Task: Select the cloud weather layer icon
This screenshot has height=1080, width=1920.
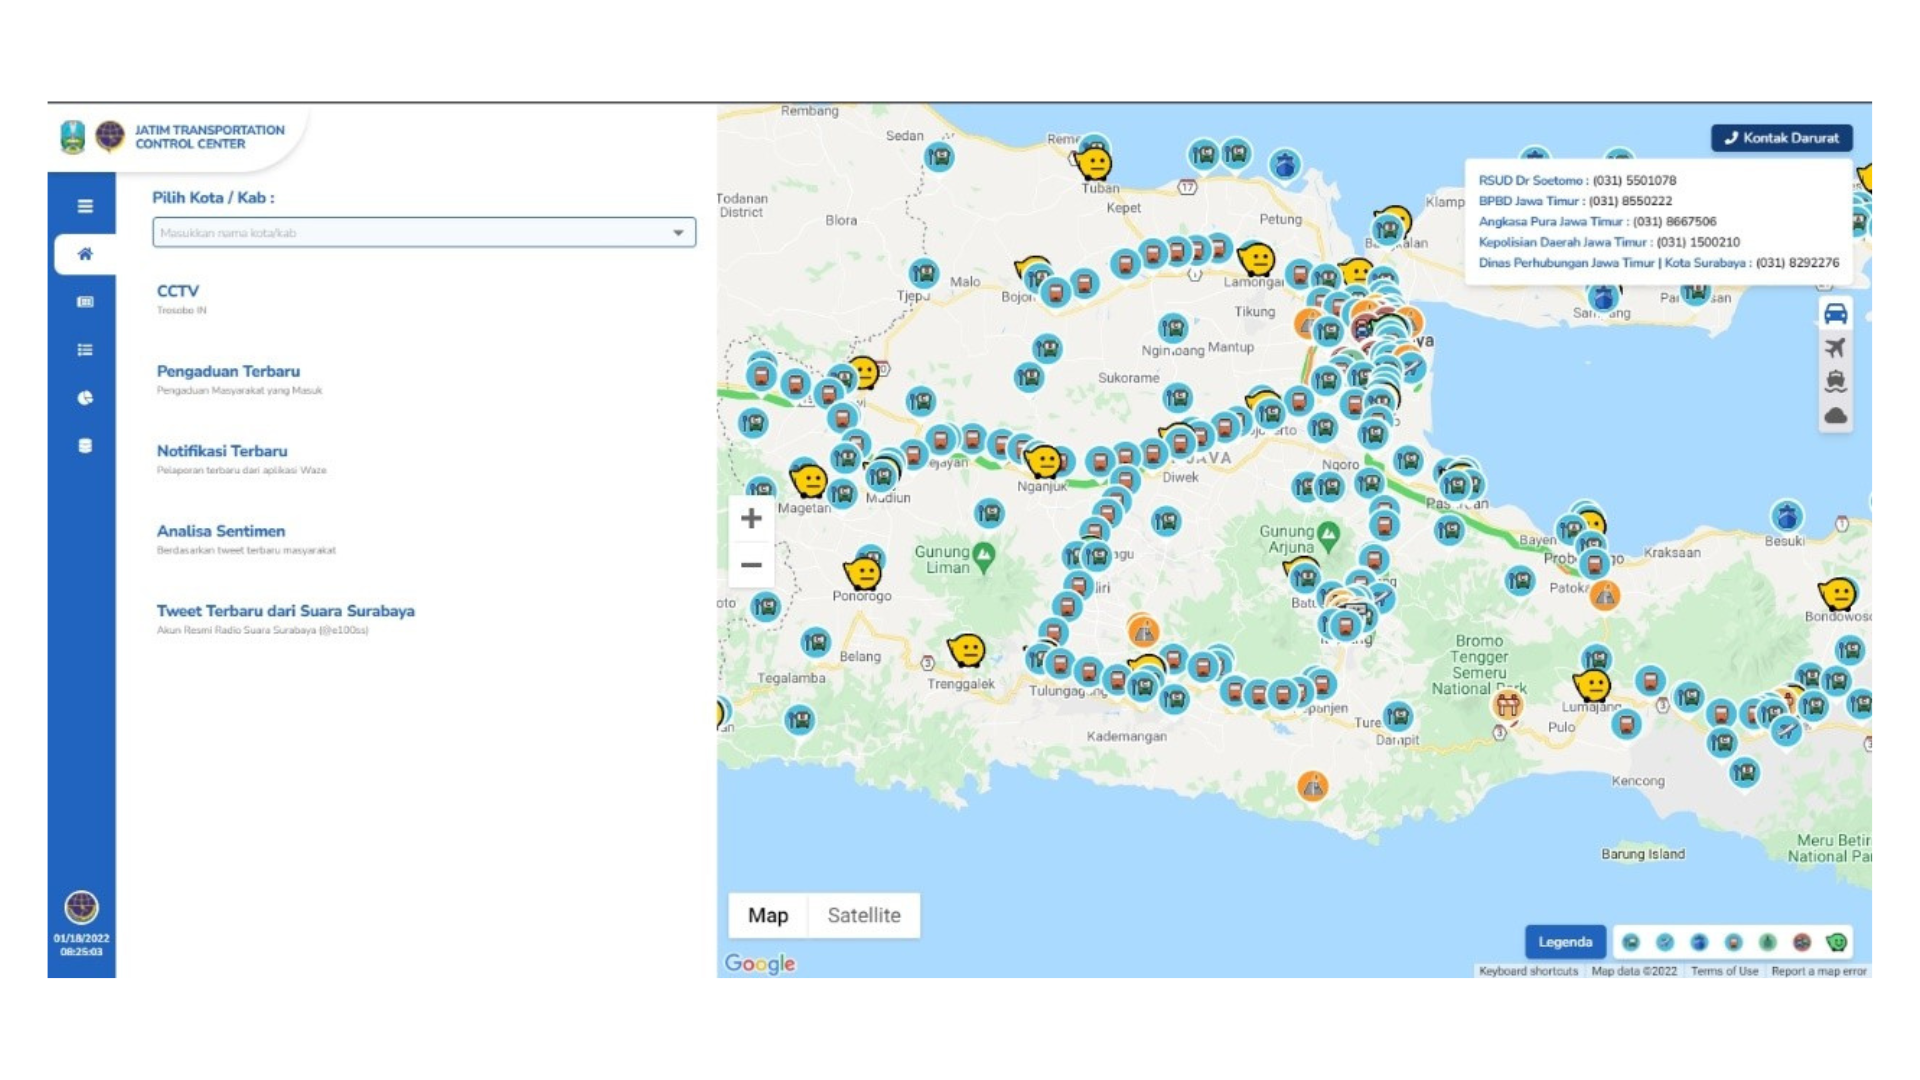Action: tap(1835, 415)
